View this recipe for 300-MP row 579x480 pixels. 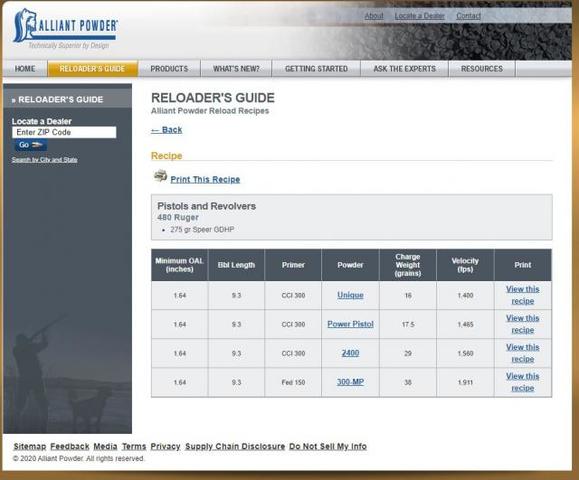523,382
